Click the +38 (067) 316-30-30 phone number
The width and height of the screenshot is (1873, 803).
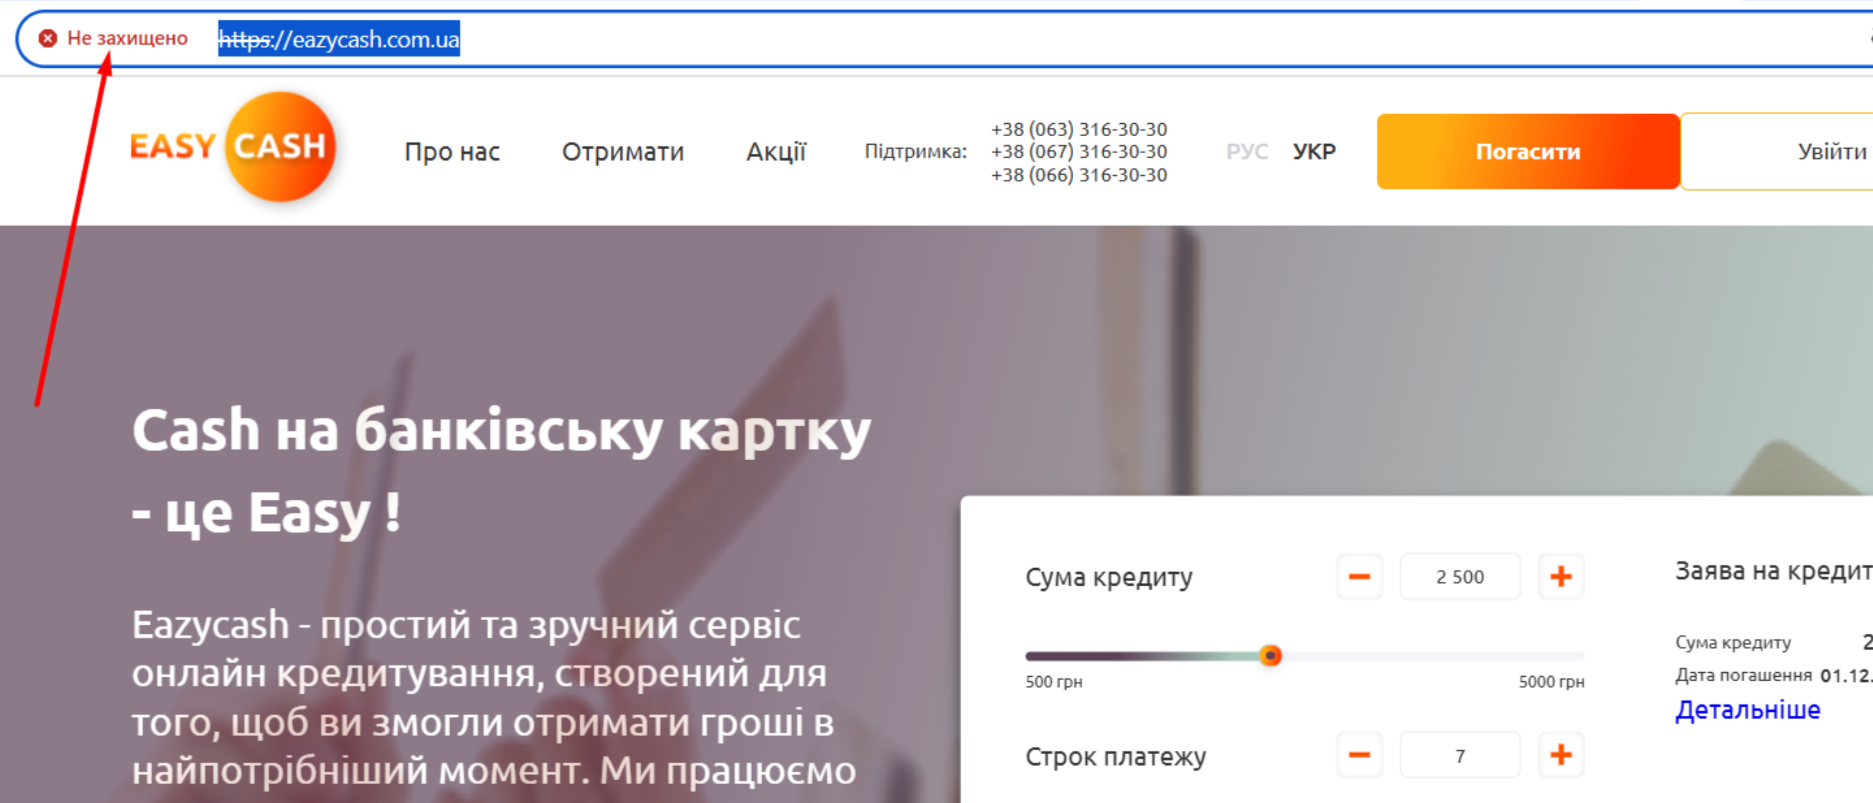[x=1079, y=151]
